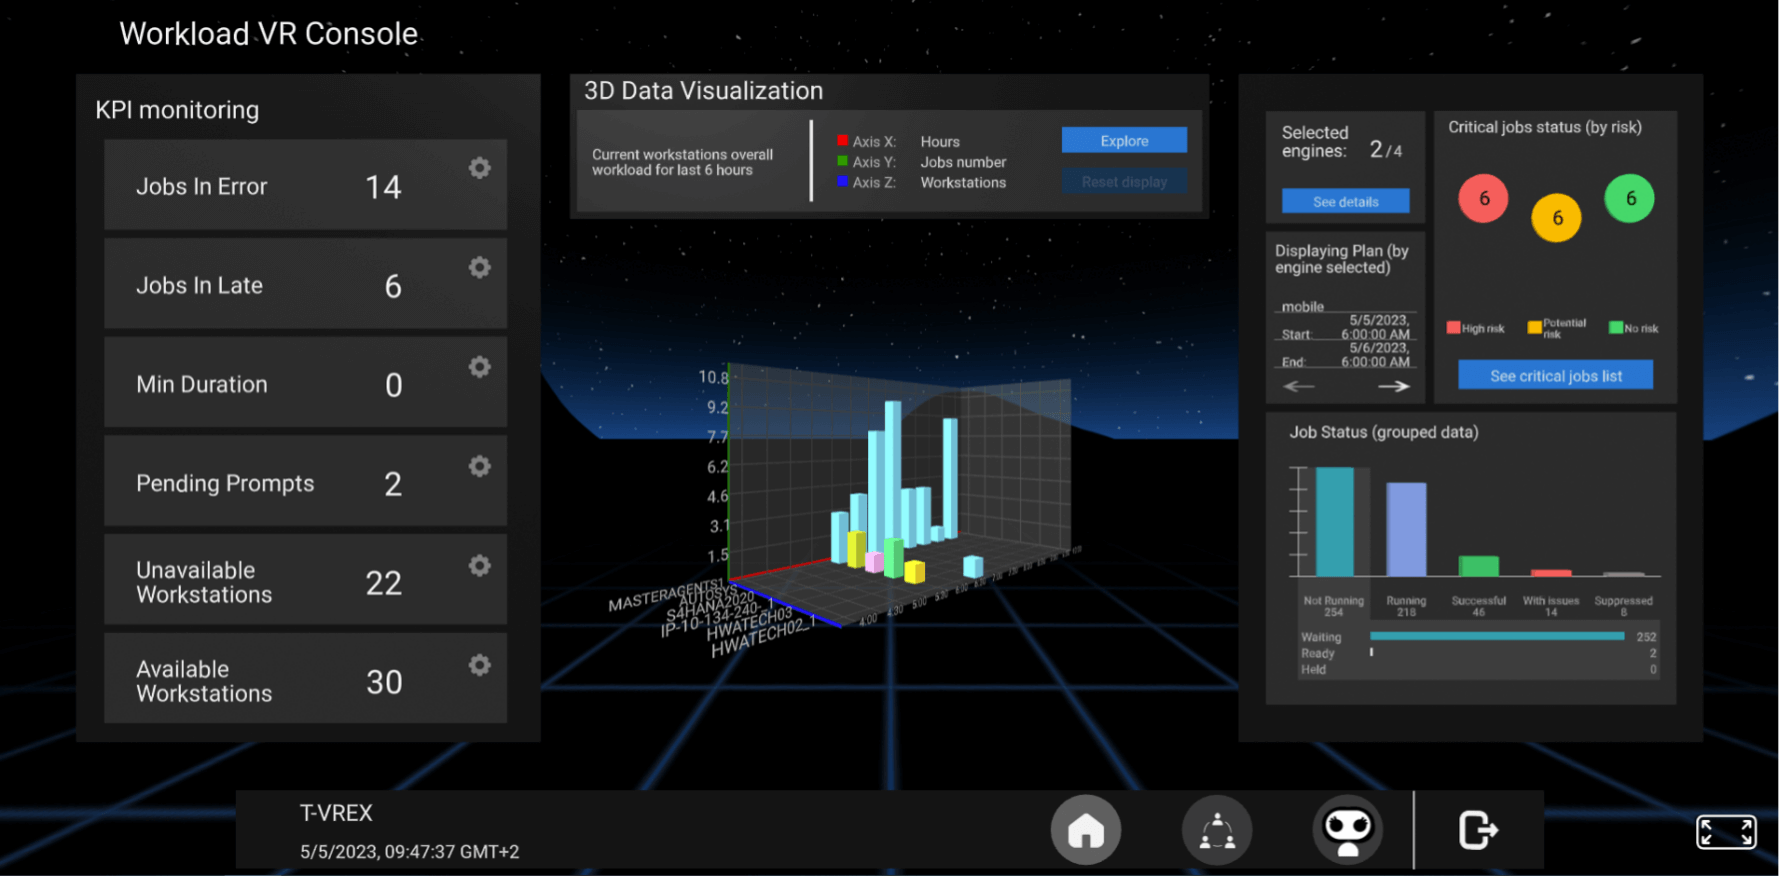This screenshot has width=1781, height=880.
Task: Click the Not Running bar in chart
Action: tap(1334, 522)
